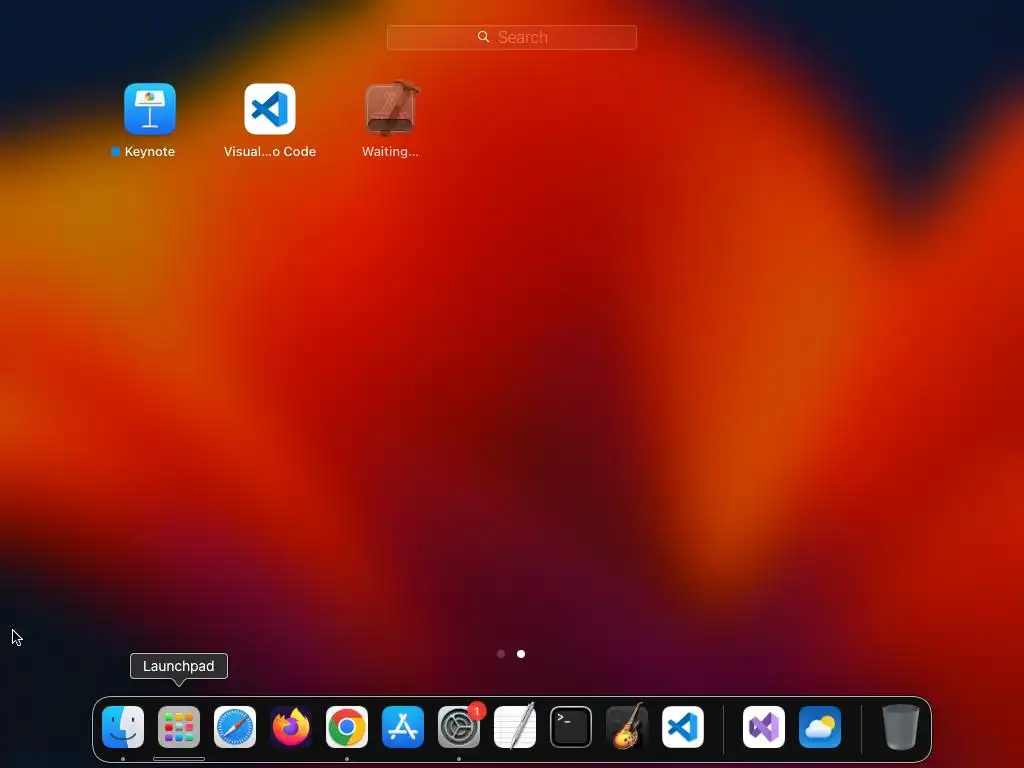Screen dimensions: 1024x768
Task: Click the Visual...o Code label
Action: (x=270, y=152)
